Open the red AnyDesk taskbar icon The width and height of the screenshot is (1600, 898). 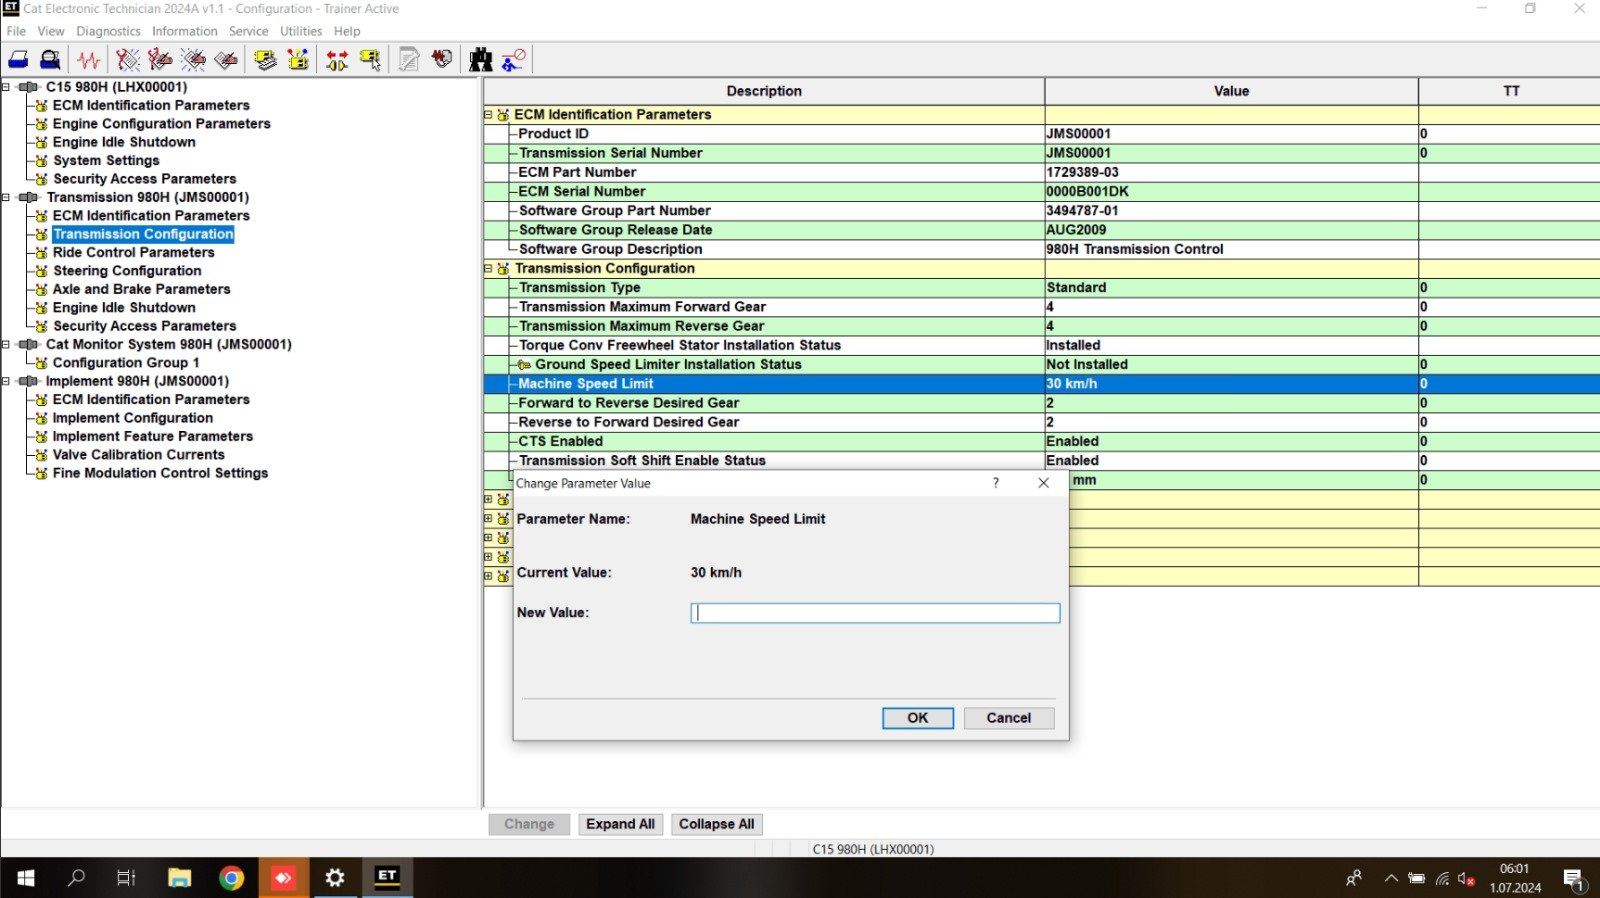[283, 878]
